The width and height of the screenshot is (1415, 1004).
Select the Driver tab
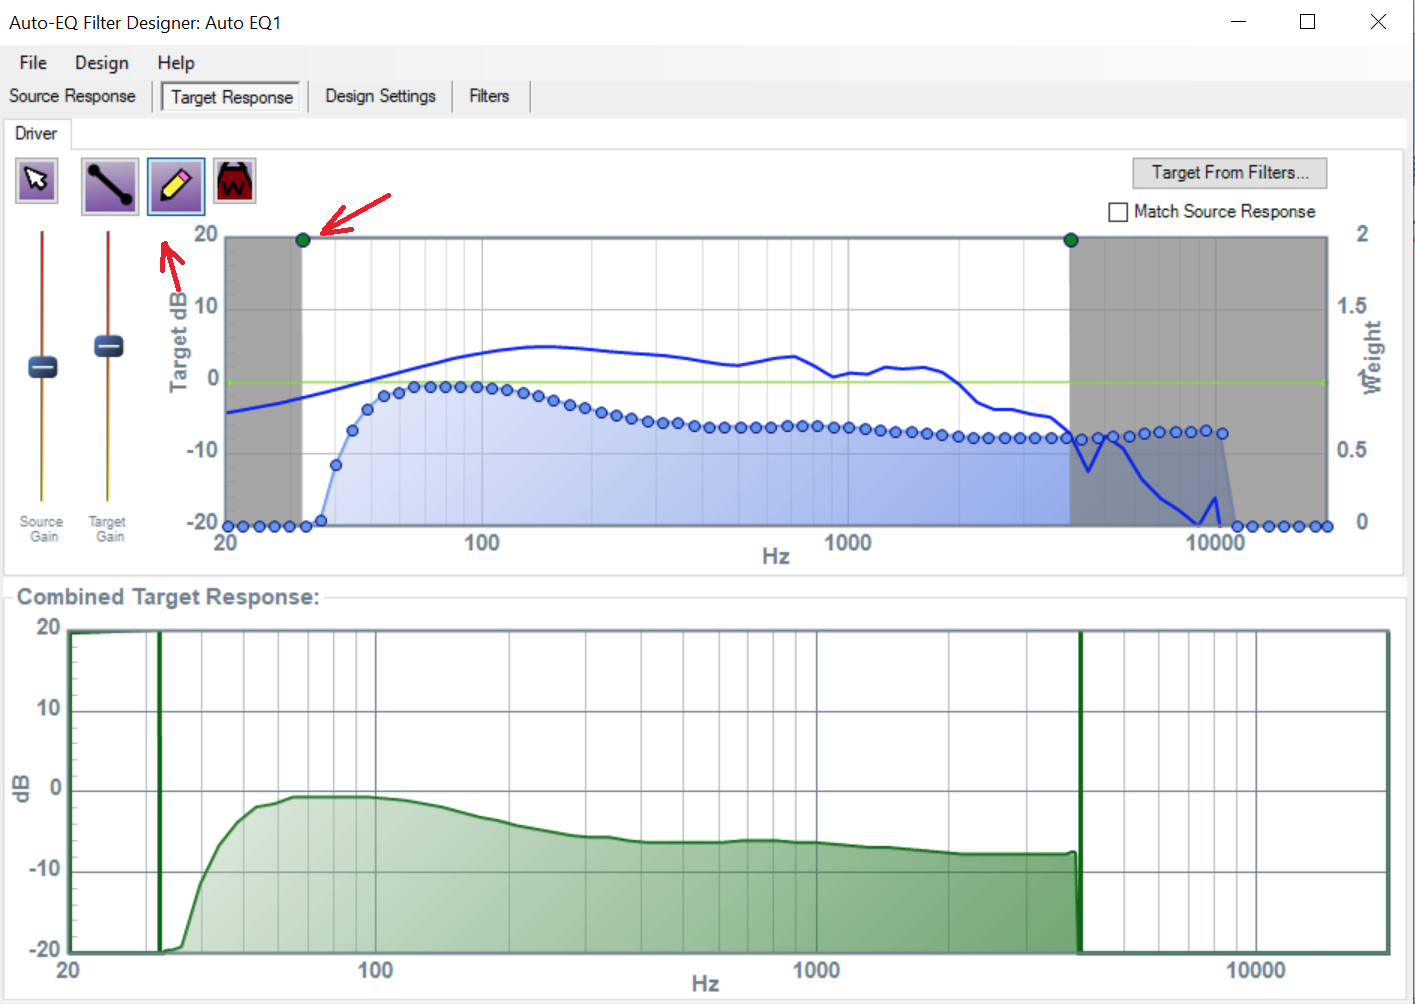coord(36,134)
